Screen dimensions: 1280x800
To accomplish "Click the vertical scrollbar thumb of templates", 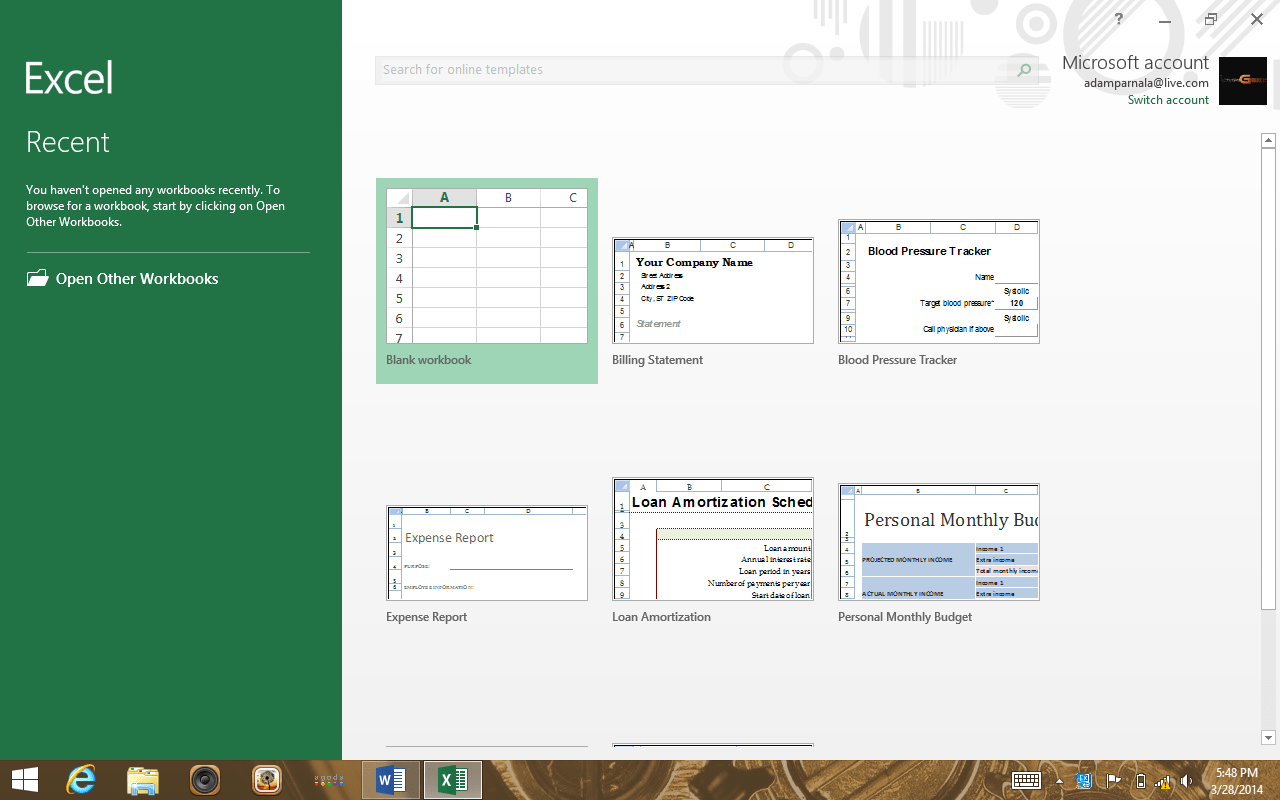I will (x=1269, y=378).
